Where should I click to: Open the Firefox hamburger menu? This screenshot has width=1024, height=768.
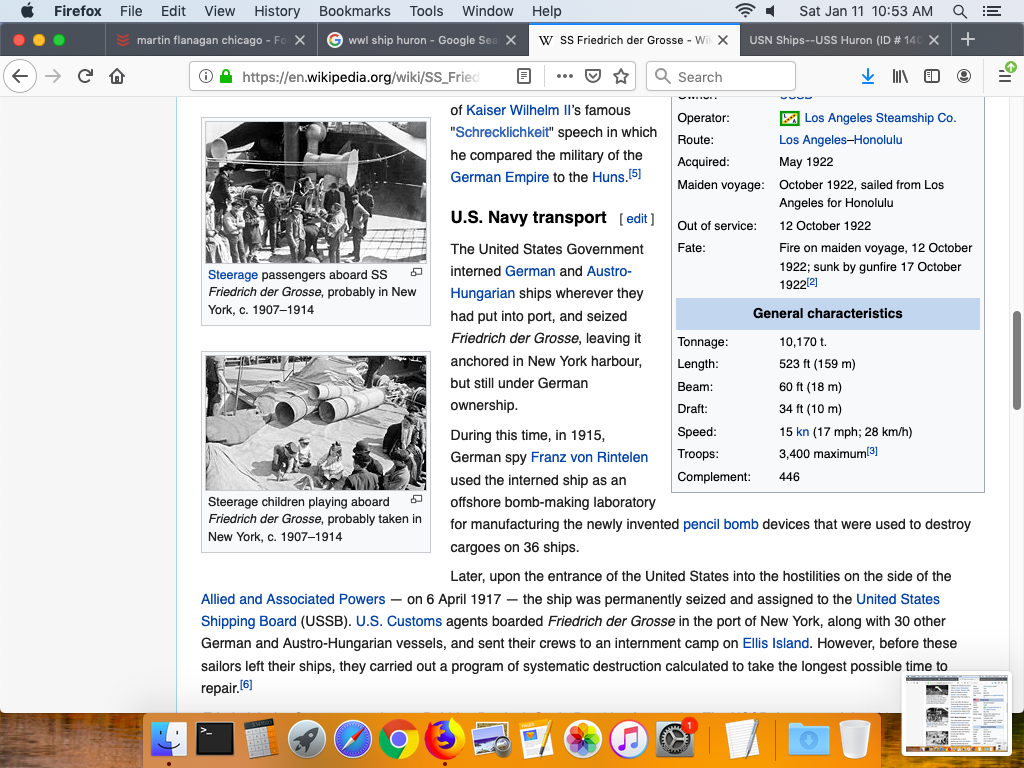click(x=1005, y=76)
